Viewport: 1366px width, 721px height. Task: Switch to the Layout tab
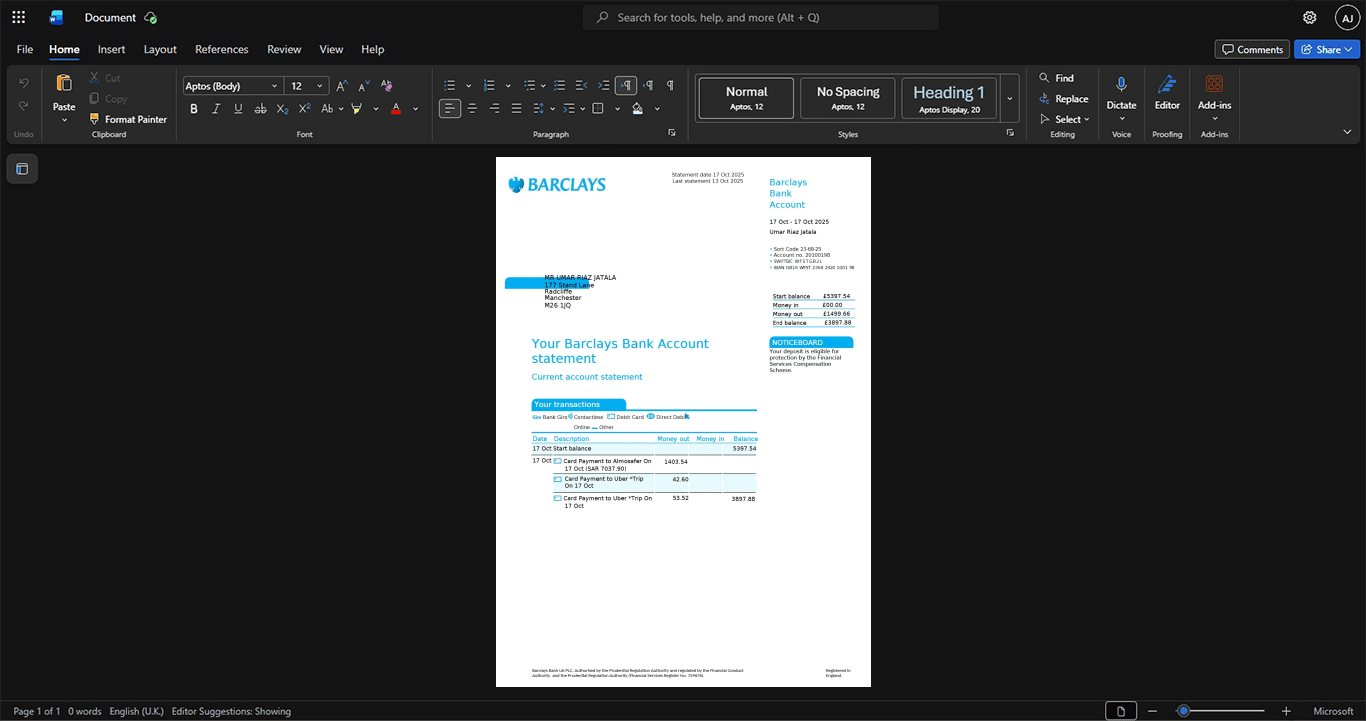pyautogui.click(x=160, y=49)
